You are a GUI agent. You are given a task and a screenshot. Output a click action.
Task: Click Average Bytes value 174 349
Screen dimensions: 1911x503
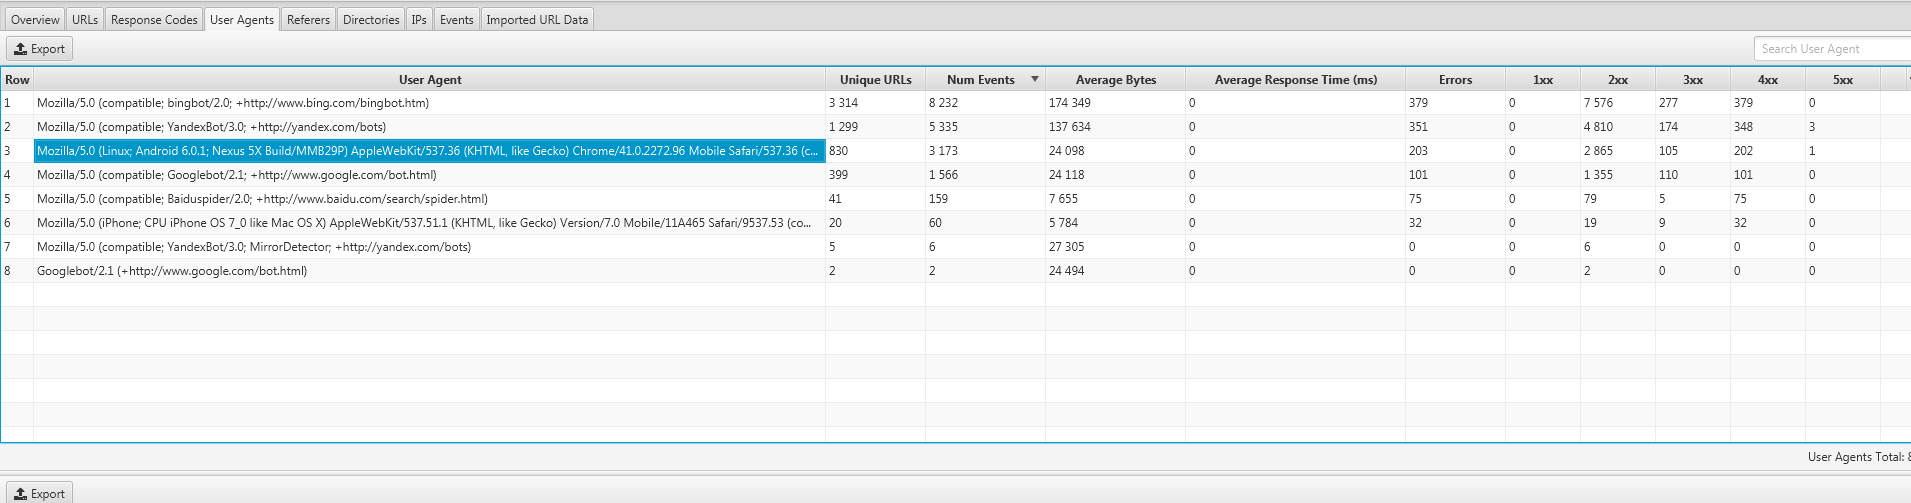pyautogui.click(x=1070, y=103)
